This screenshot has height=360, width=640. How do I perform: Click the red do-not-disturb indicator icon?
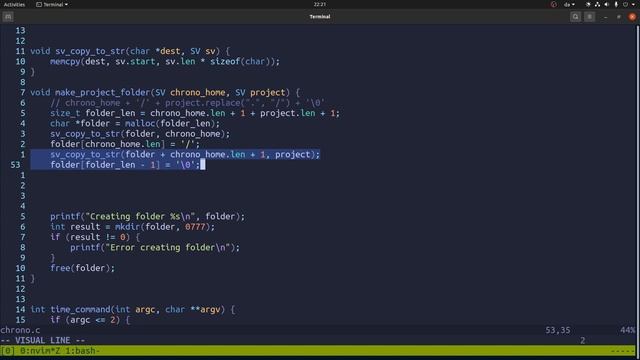[553, 4]
